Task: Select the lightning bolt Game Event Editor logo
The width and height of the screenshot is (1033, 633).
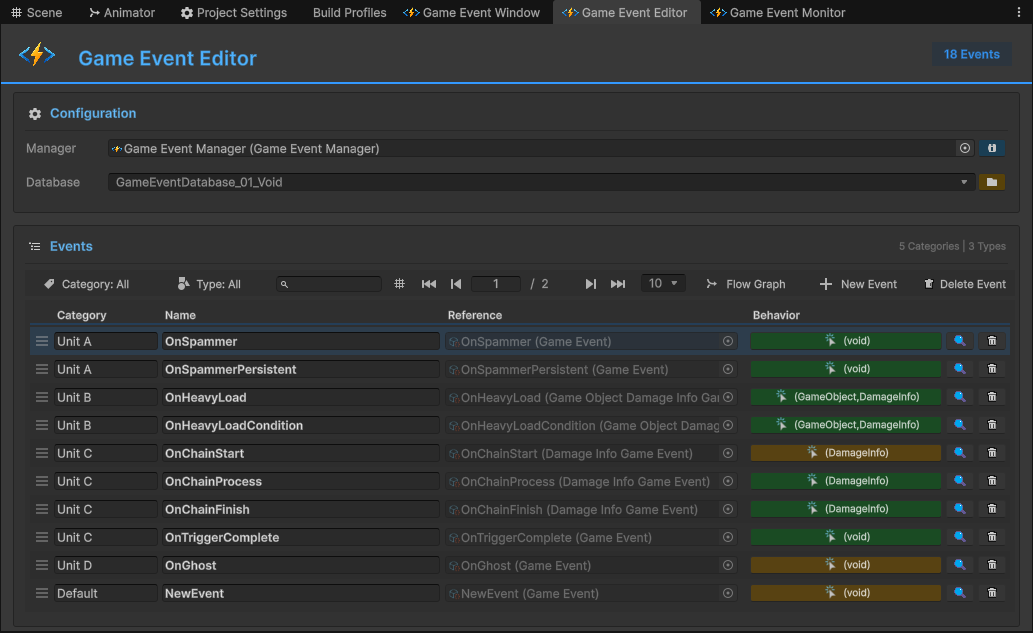Action: (38, 56)
